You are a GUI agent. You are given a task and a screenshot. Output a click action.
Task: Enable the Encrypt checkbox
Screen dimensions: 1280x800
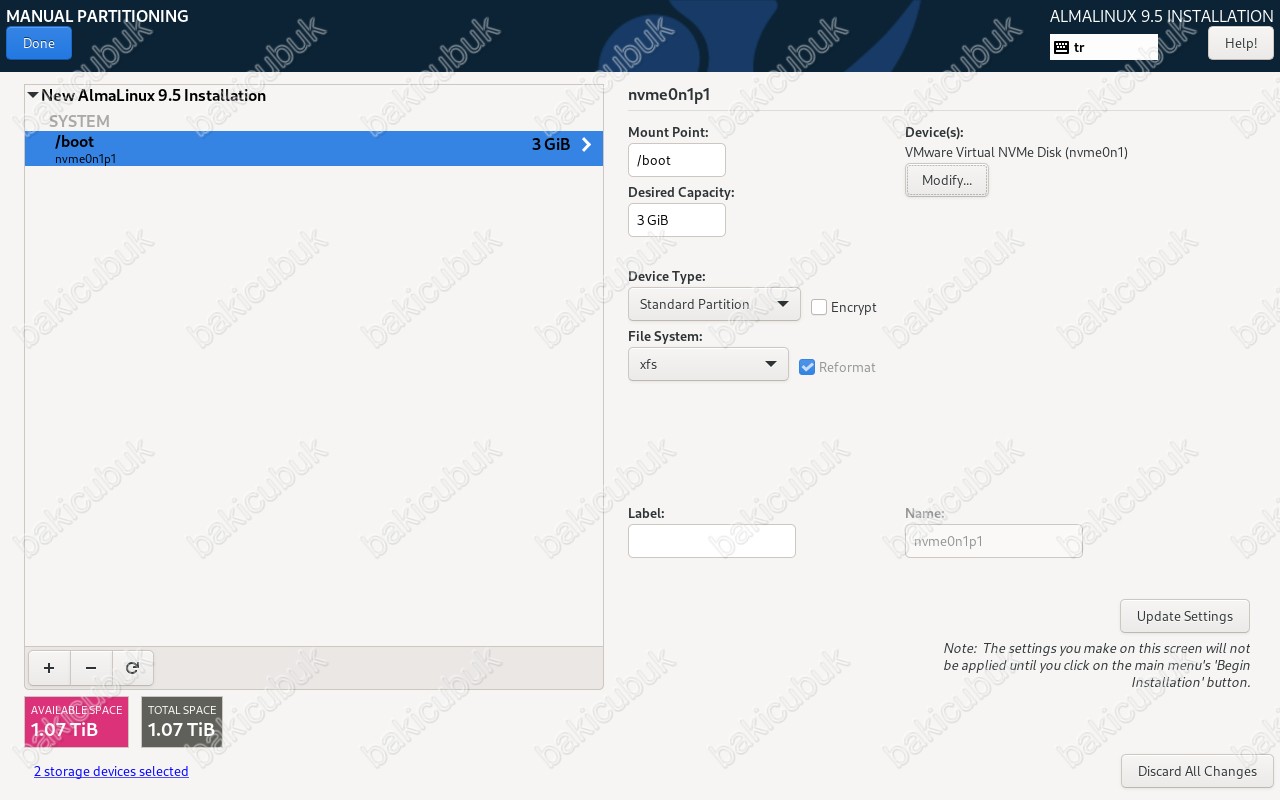click(x=819, y=307)
